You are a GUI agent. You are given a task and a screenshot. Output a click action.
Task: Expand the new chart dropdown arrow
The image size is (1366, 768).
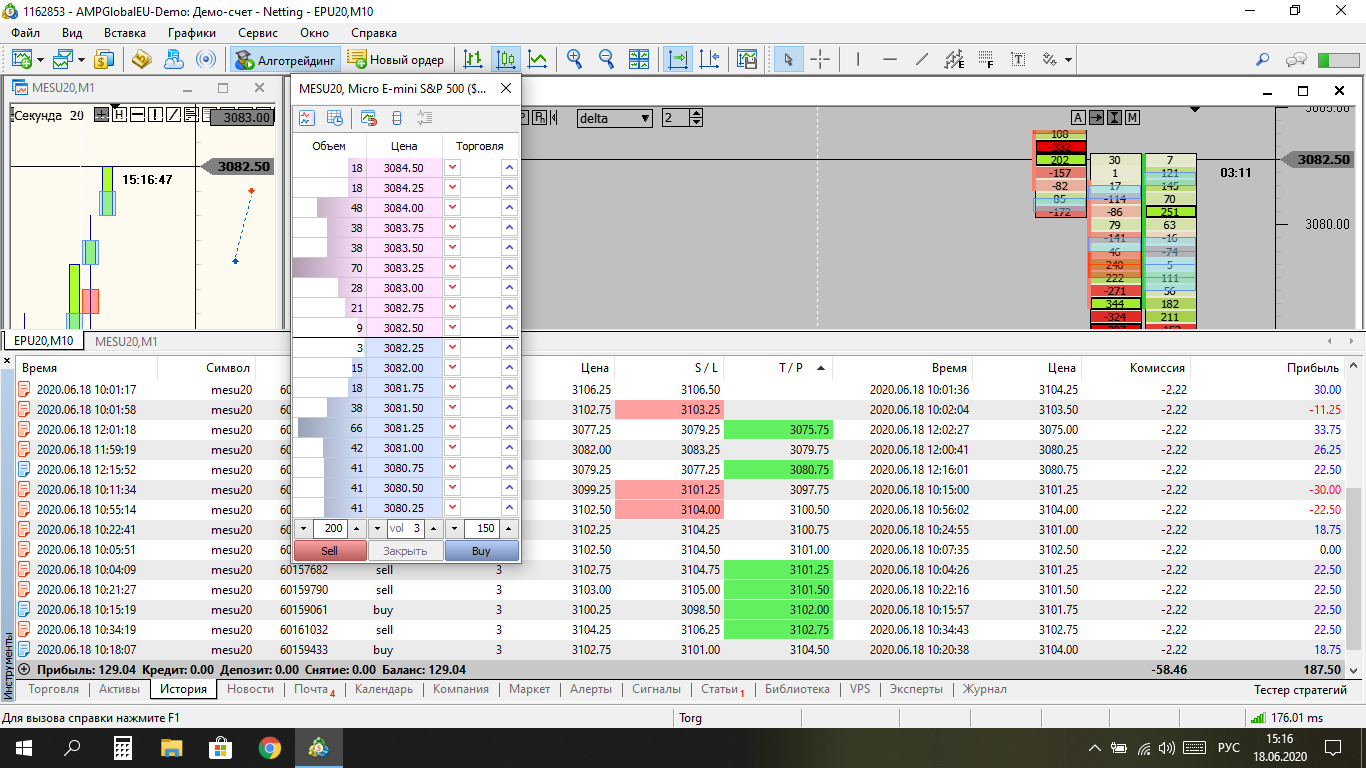click(40, 60)
